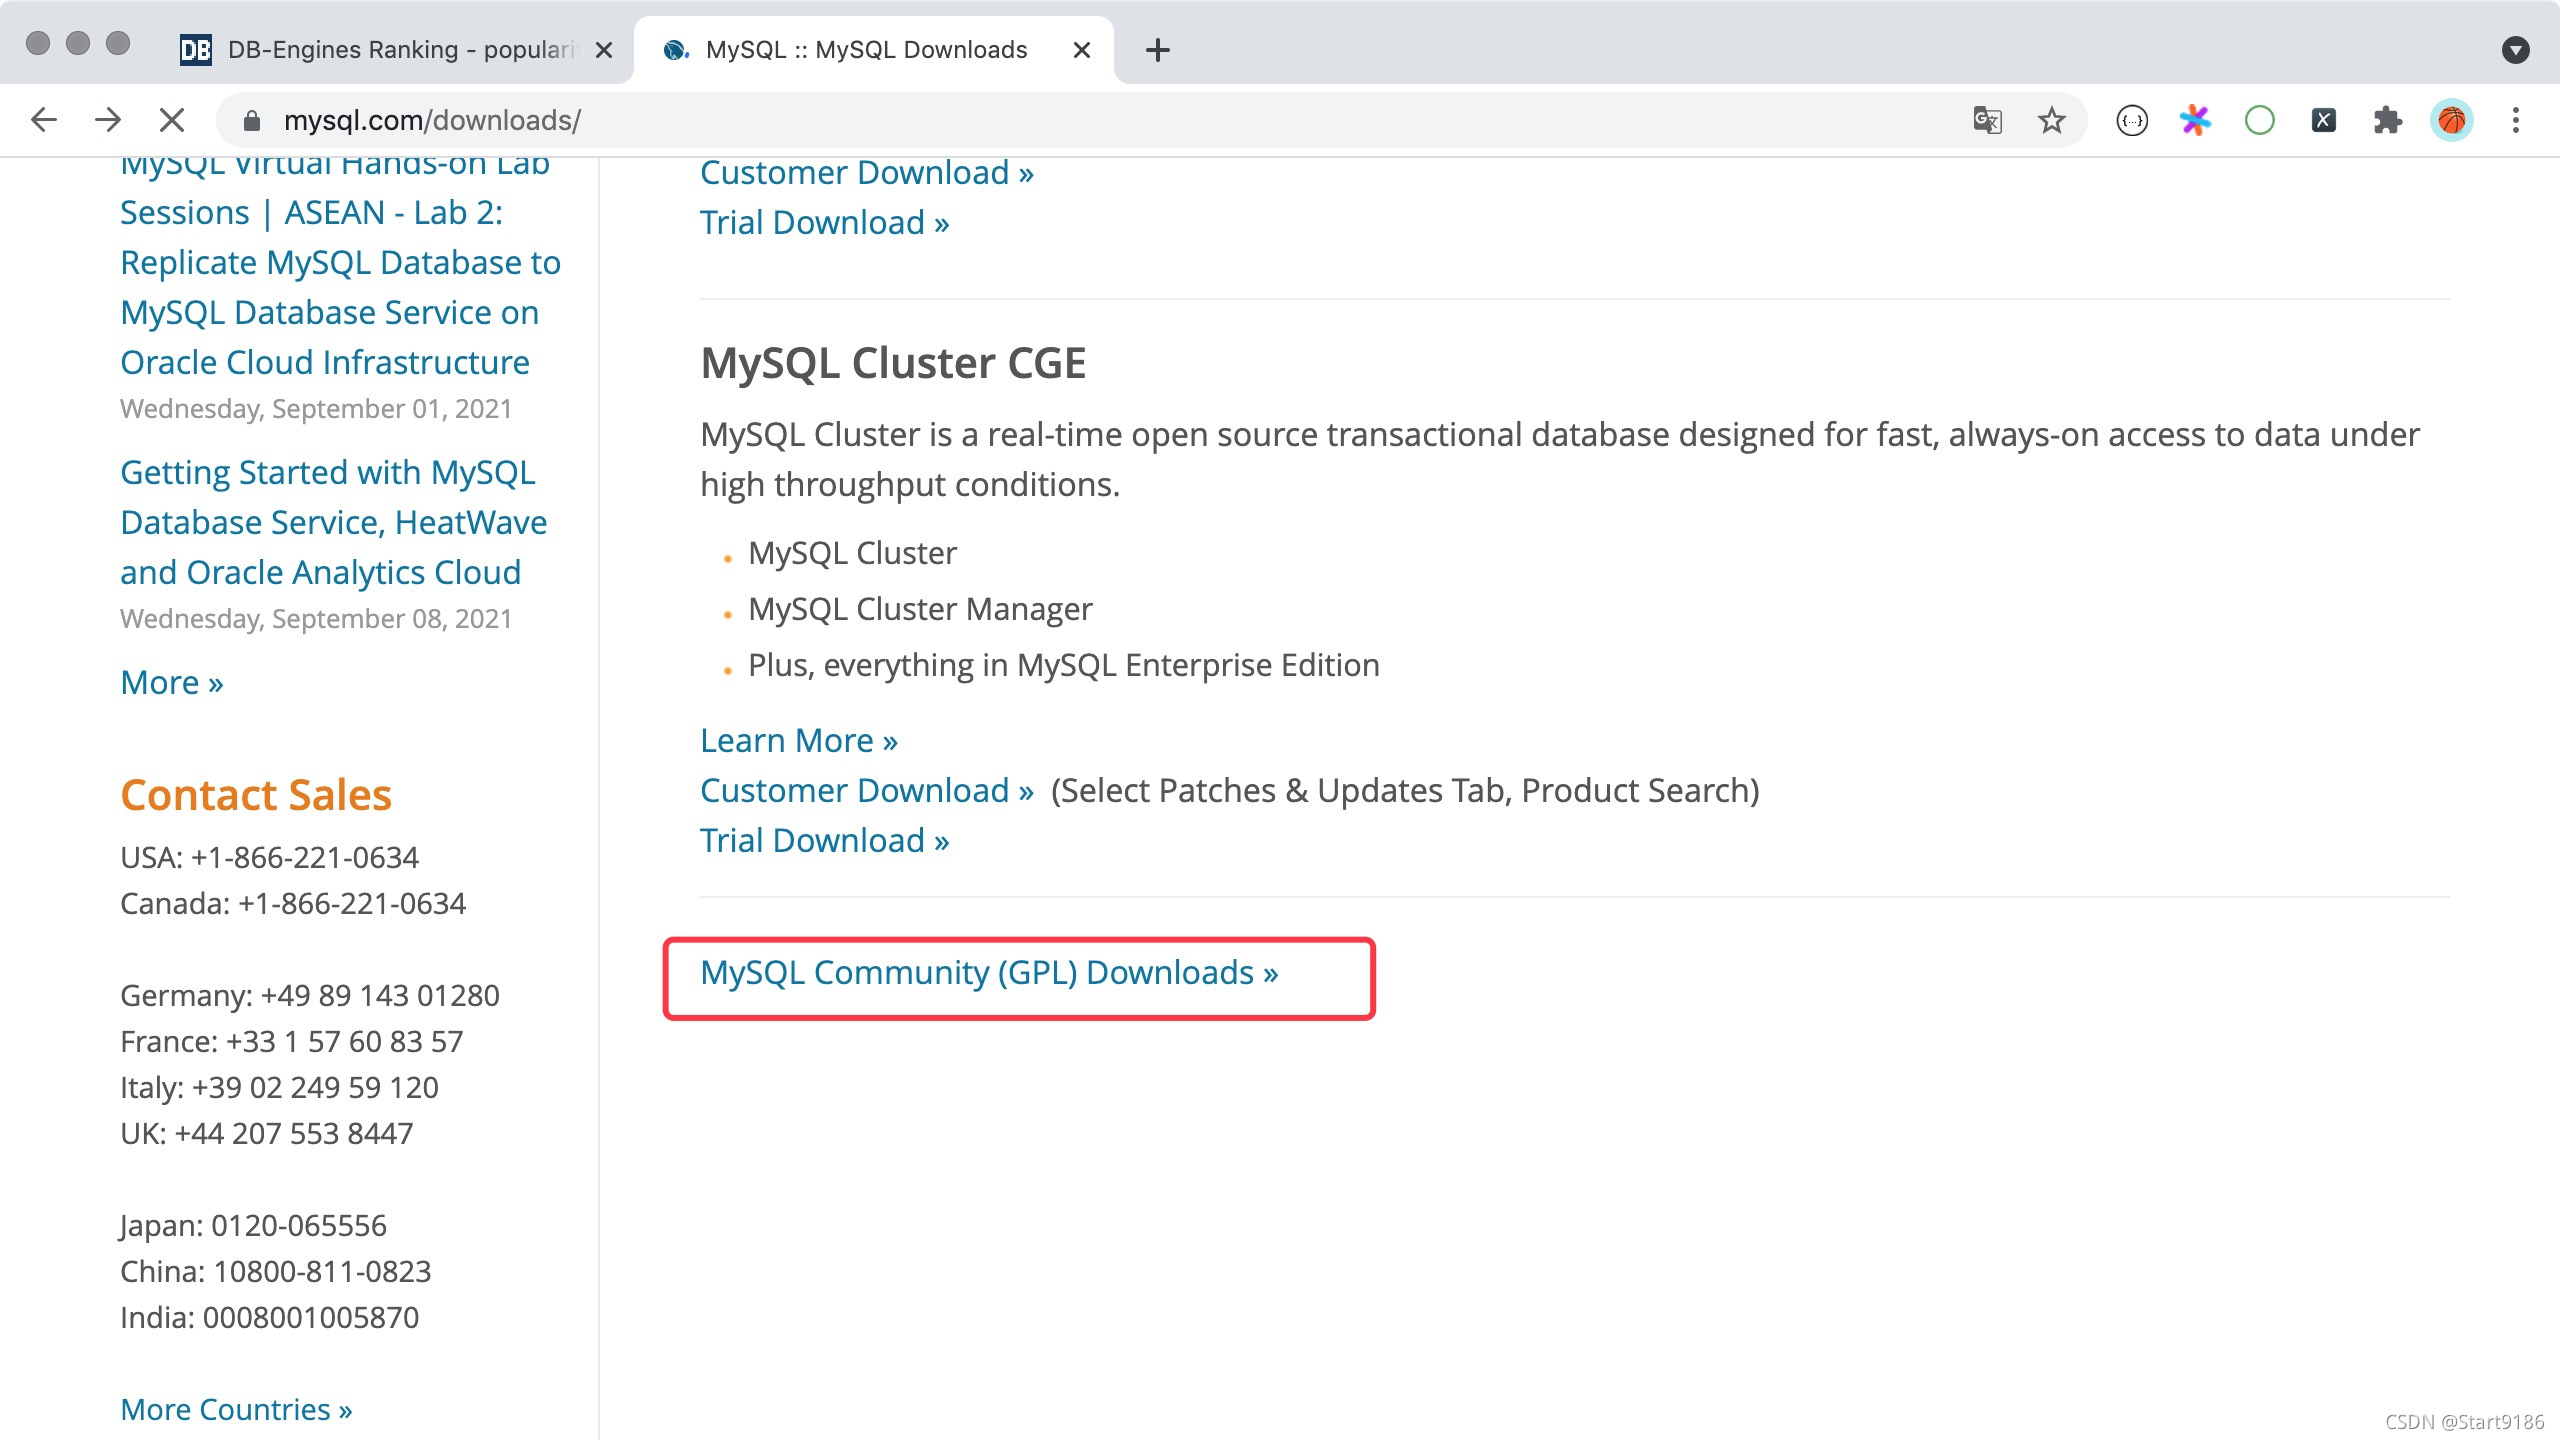Click the colorful pinwheel extension icon
The image size is (2560, 1440).
click(2195, 120)
